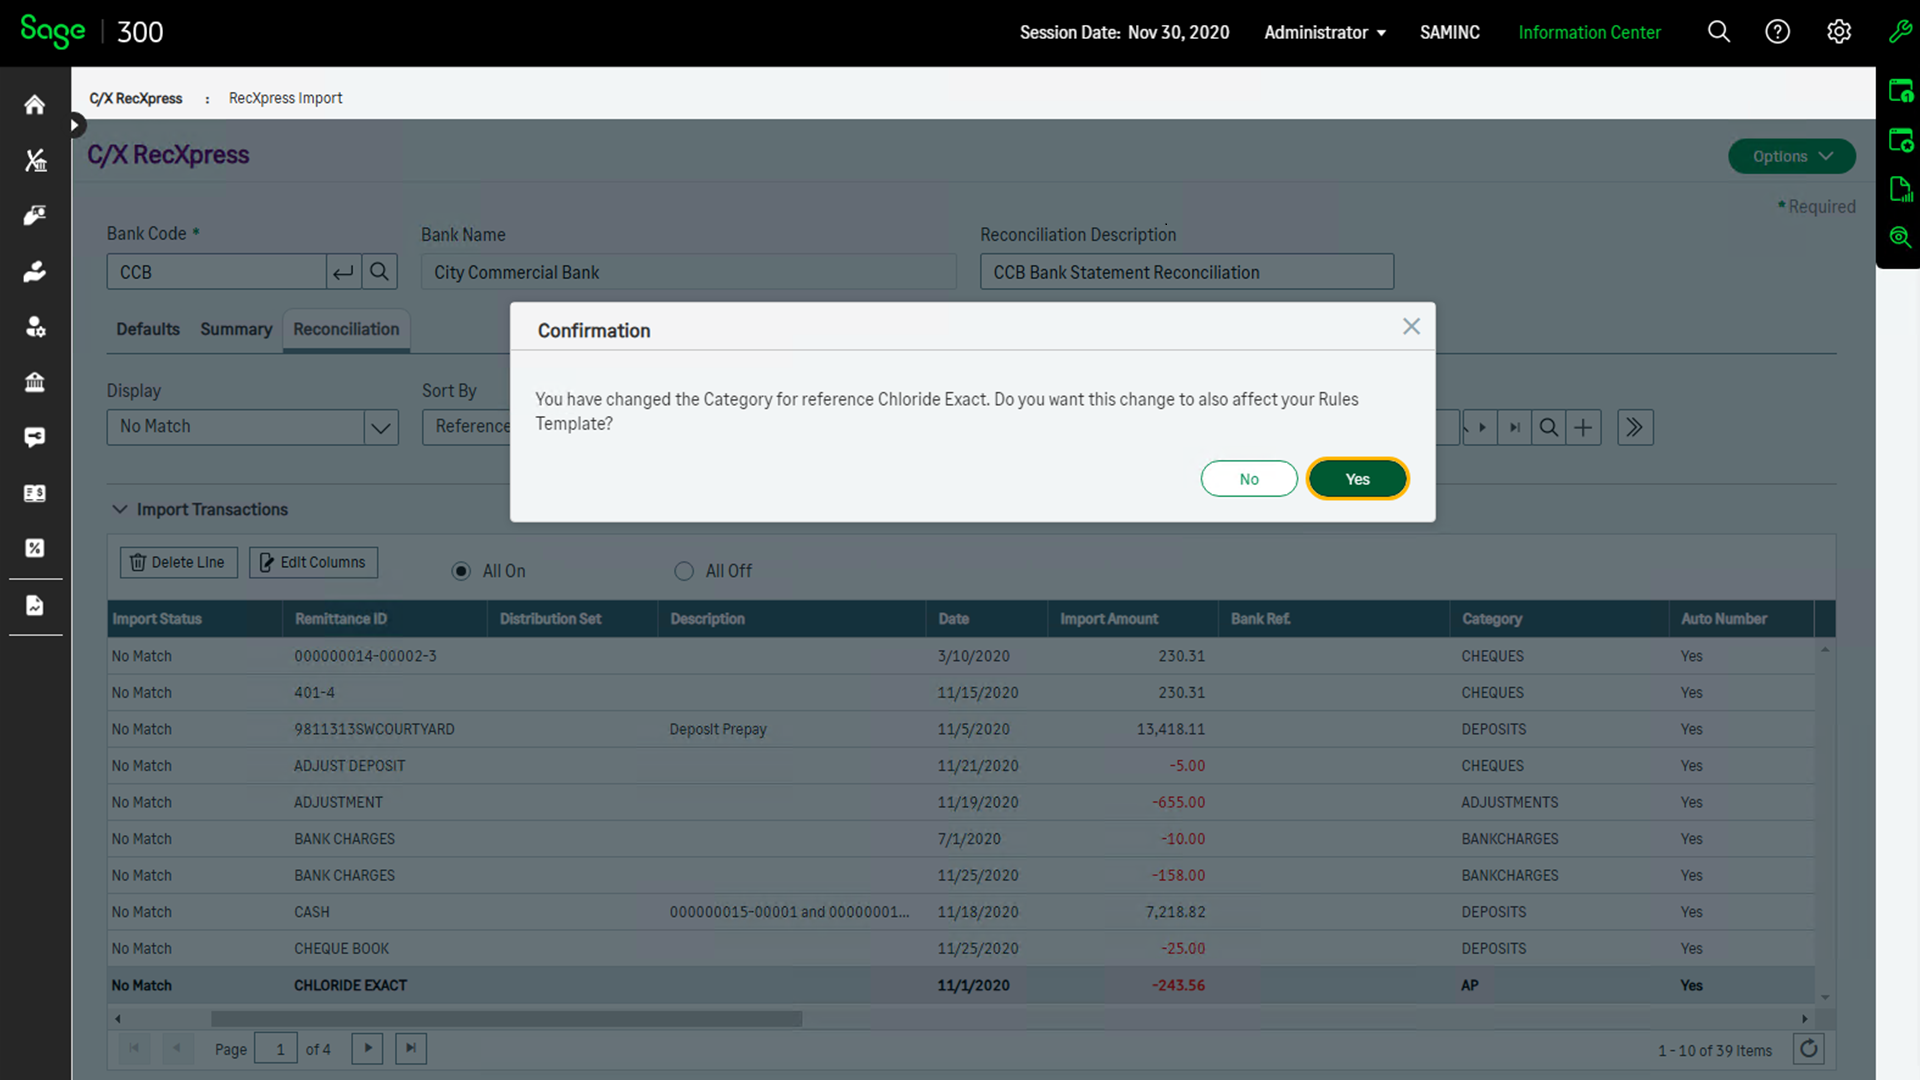Open the settings gear icon
1920x1080 pixels.
point(1838,32)
